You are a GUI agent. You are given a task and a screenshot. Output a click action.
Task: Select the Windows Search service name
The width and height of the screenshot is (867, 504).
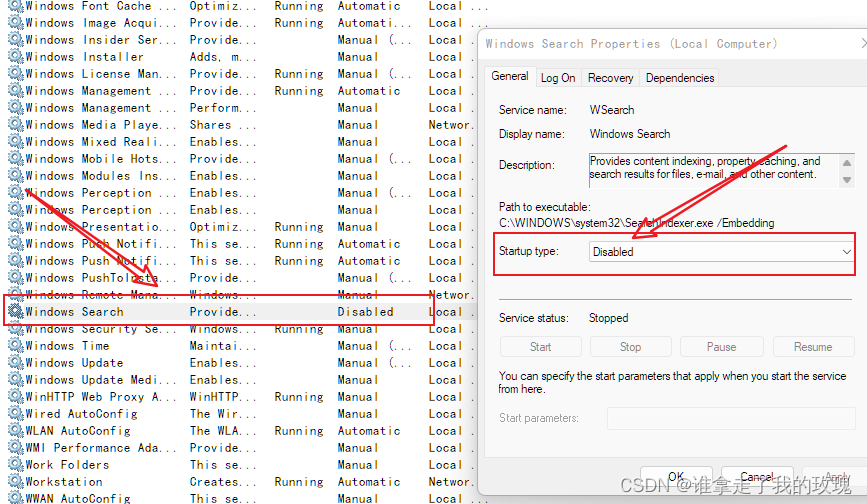[75, 312]
